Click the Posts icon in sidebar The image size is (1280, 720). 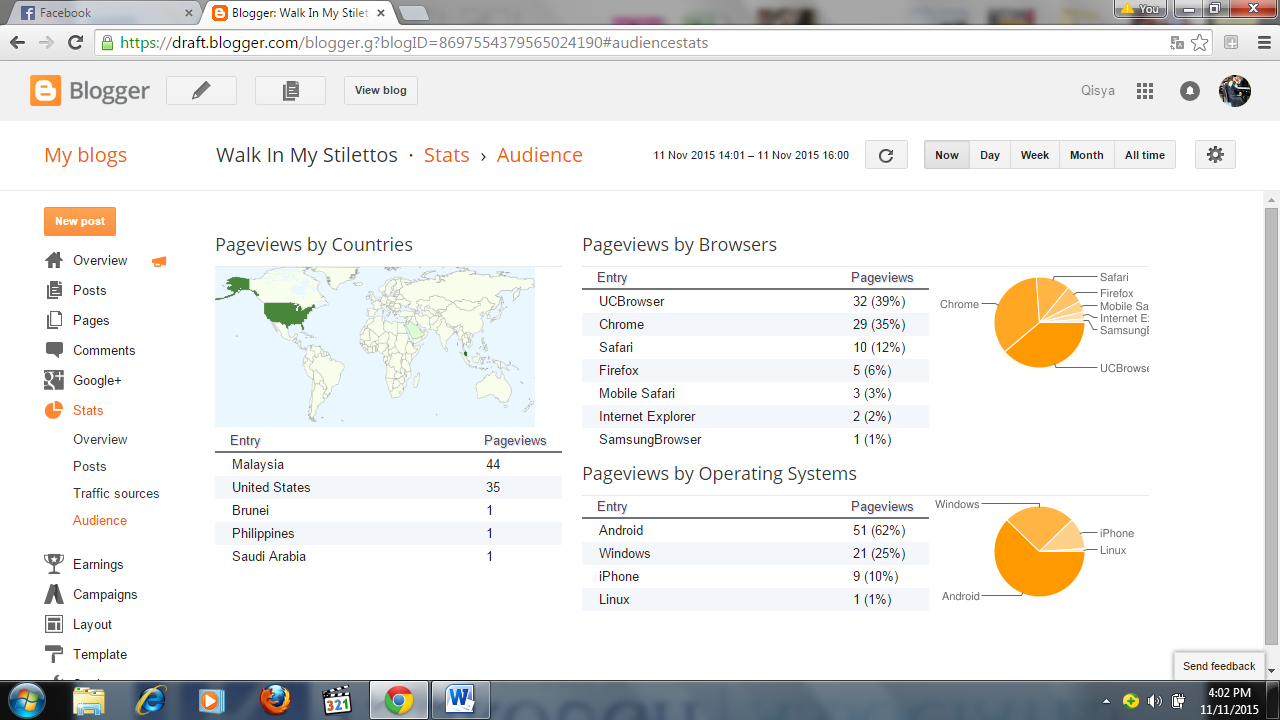[x=54, y=290]
